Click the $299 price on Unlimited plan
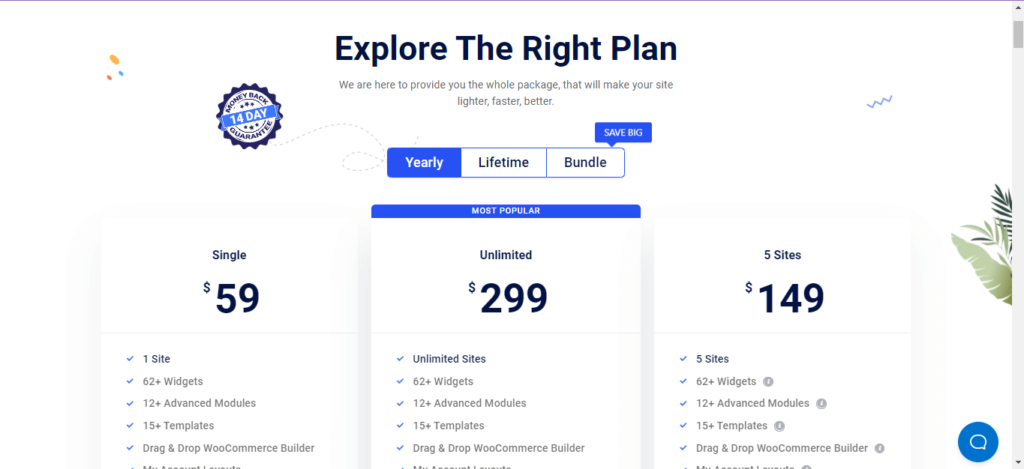The width and height of the screenshot is (1024, 469). coord(508,297)
